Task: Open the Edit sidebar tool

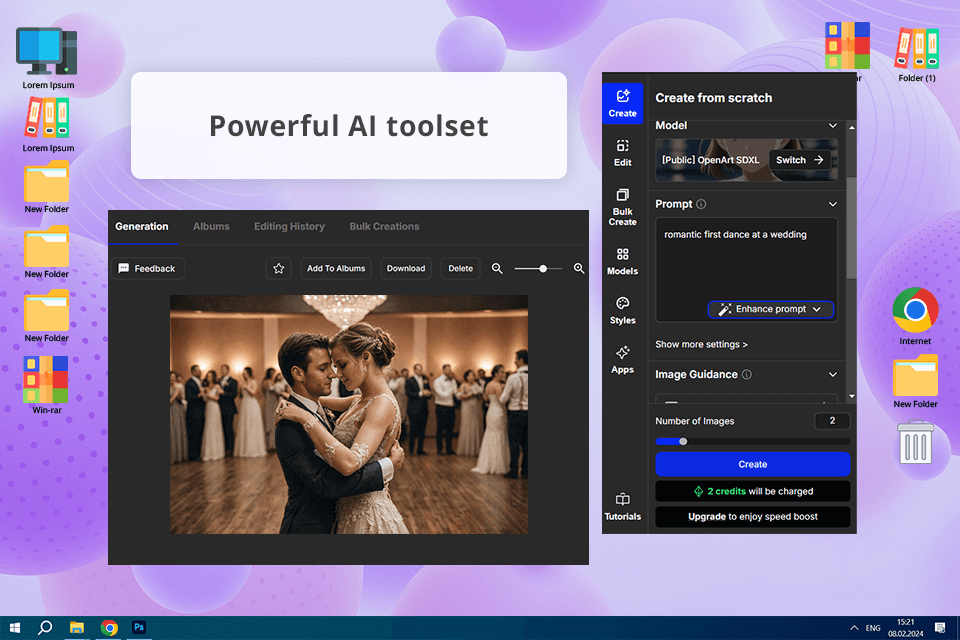Action: [x=622, y=152]
